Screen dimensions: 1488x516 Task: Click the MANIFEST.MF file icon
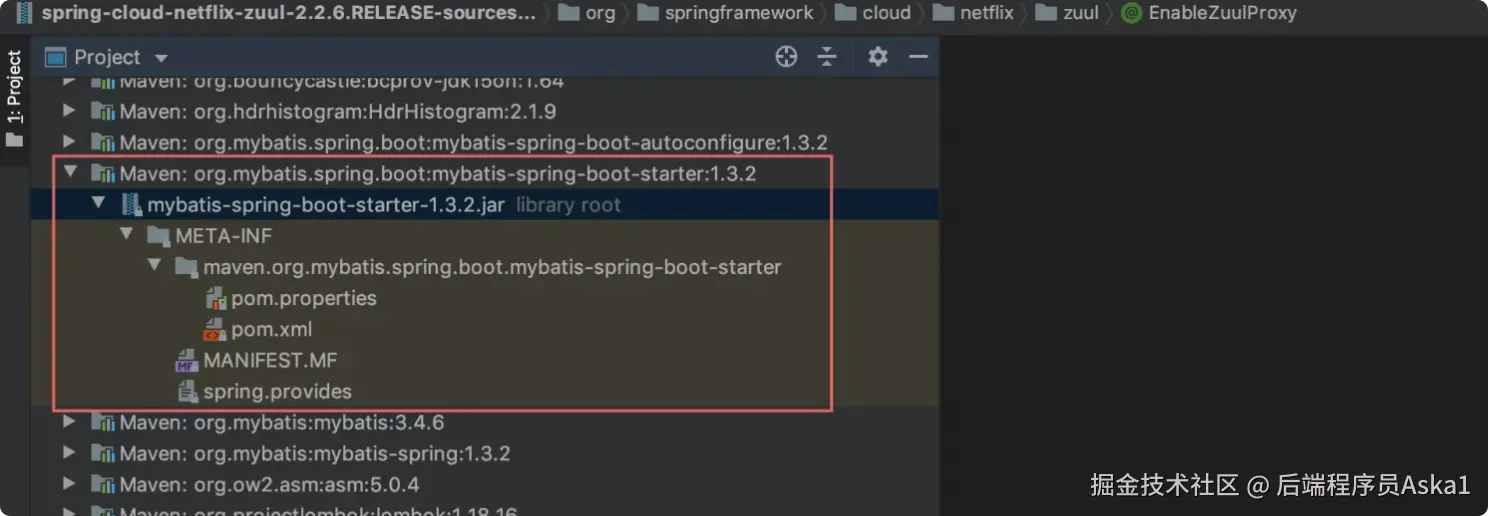[187, 360]
